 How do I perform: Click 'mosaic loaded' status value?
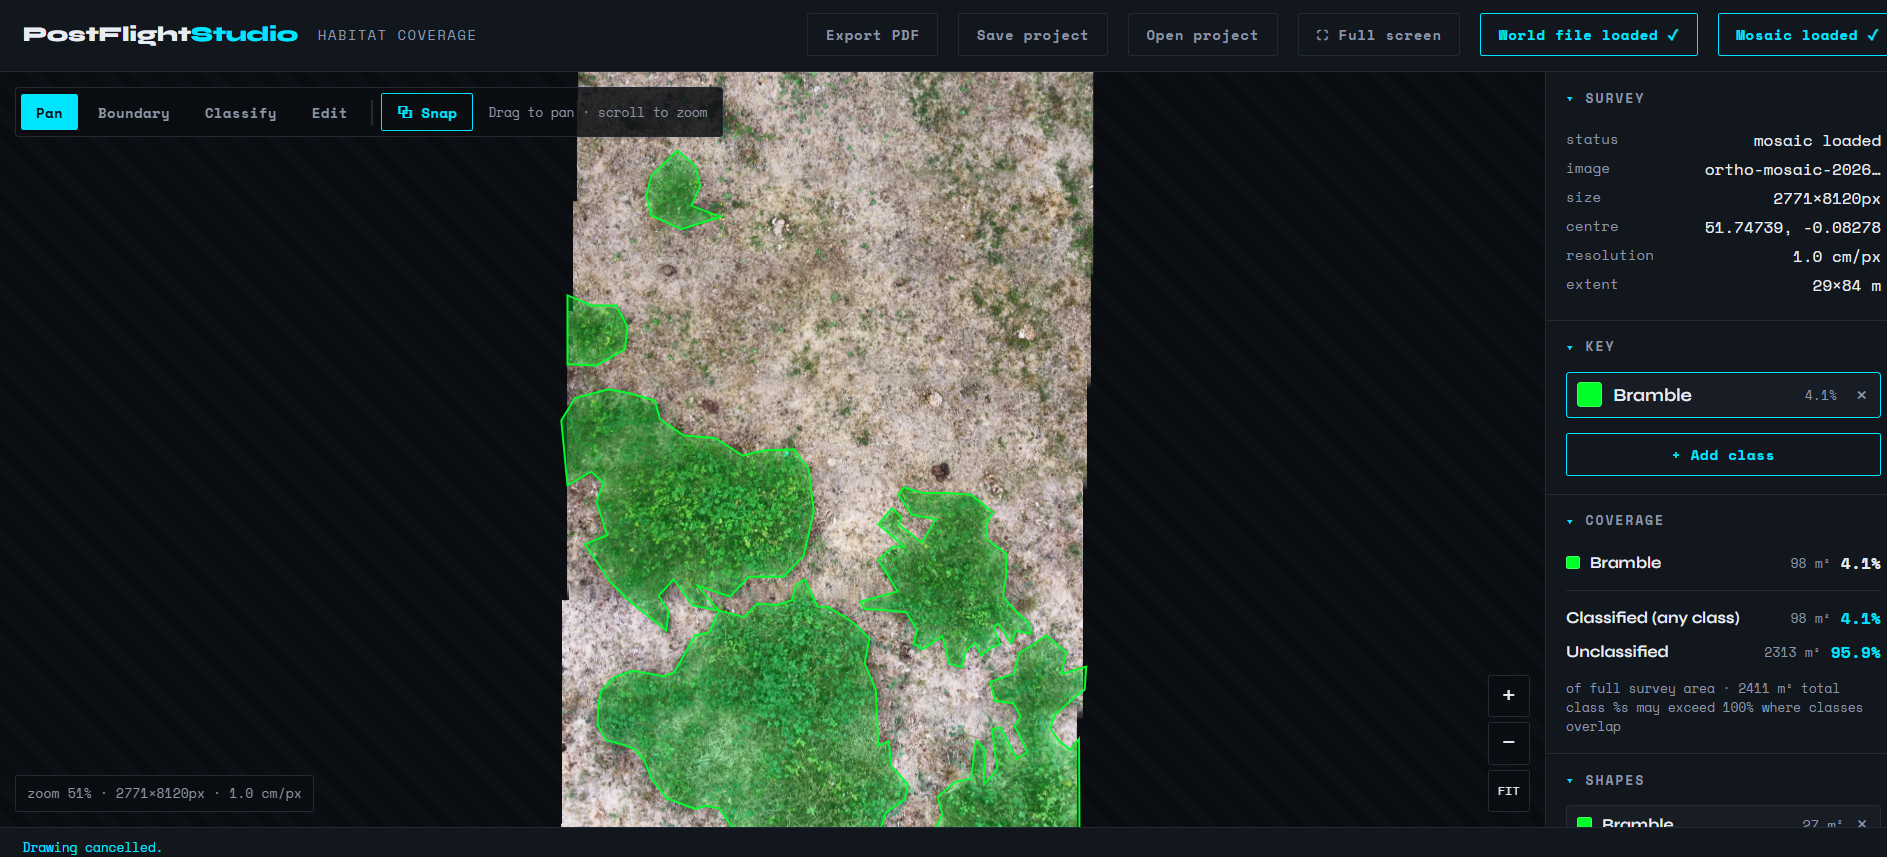click(1817, 141)
